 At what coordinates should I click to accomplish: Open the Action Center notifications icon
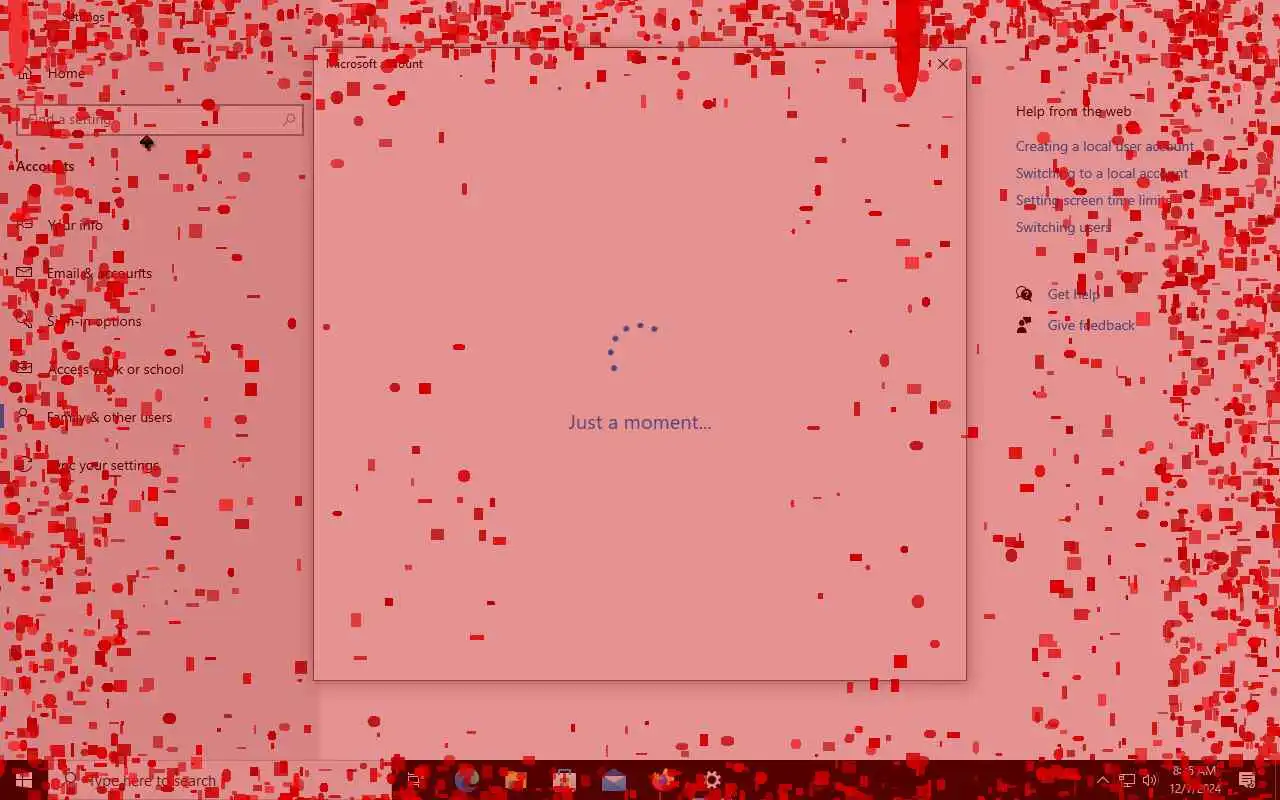pyautogui.click(x=1247, y=780)
